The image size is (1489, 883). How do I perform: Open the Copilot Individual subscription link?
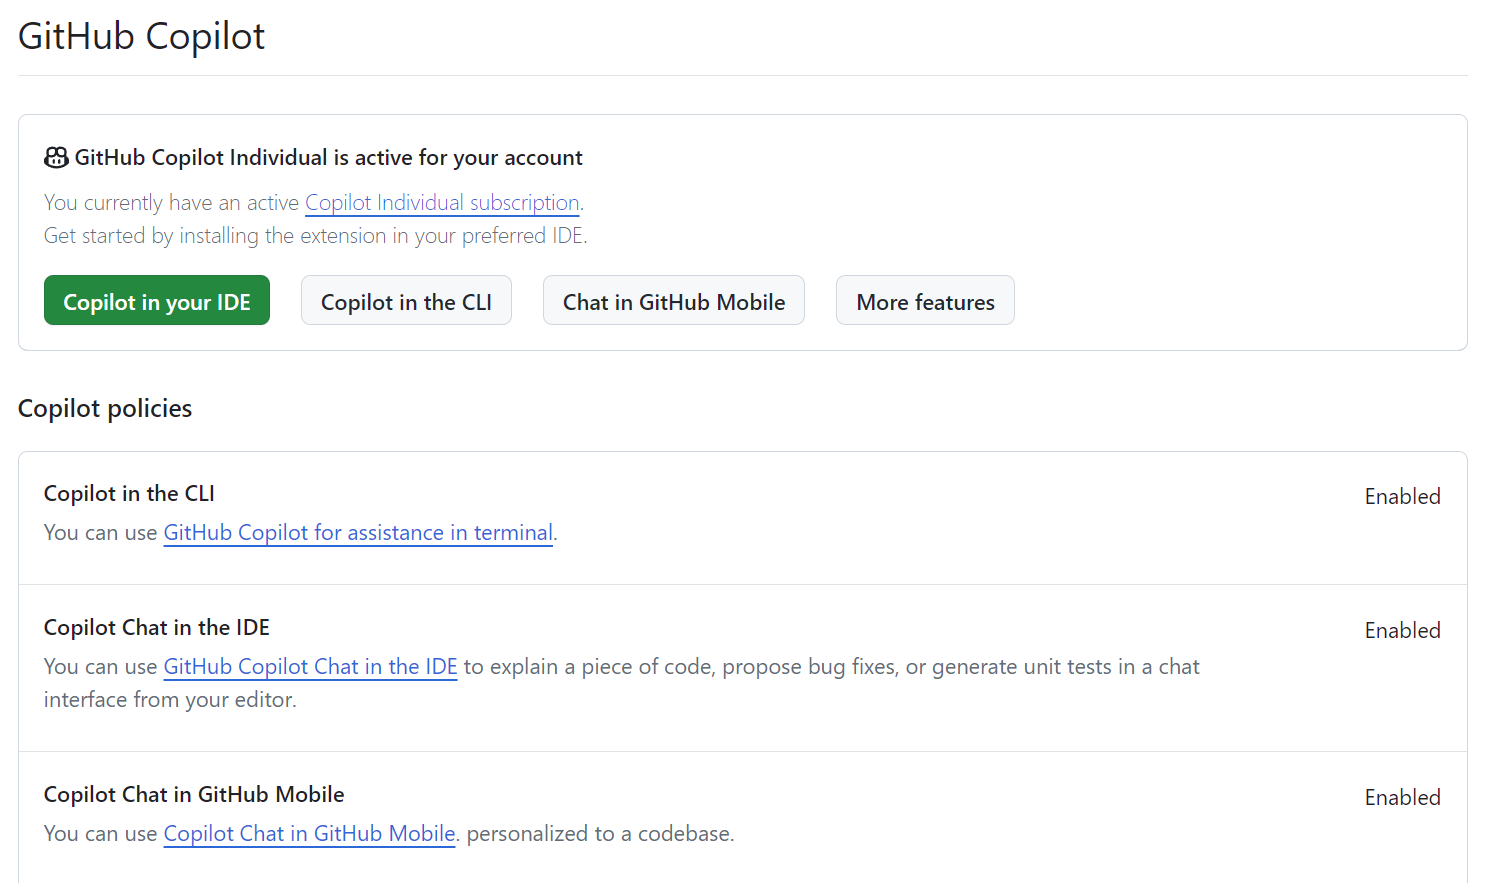442,202
